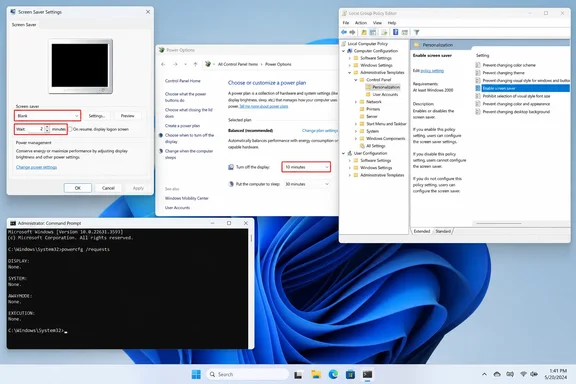Toggle 'On resume, display logon screen' checkbox
576x384 pixels.
[71, 129]
